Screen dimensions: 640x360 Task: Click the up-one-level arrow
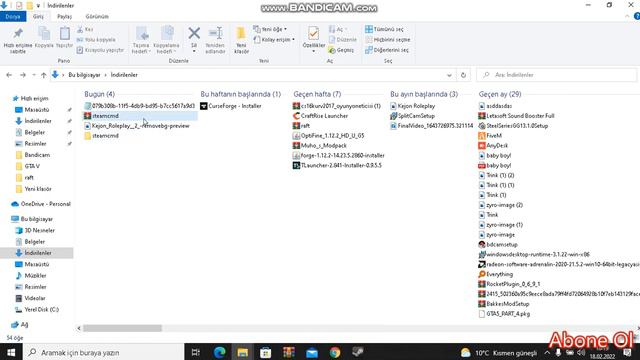coord(43,75)
